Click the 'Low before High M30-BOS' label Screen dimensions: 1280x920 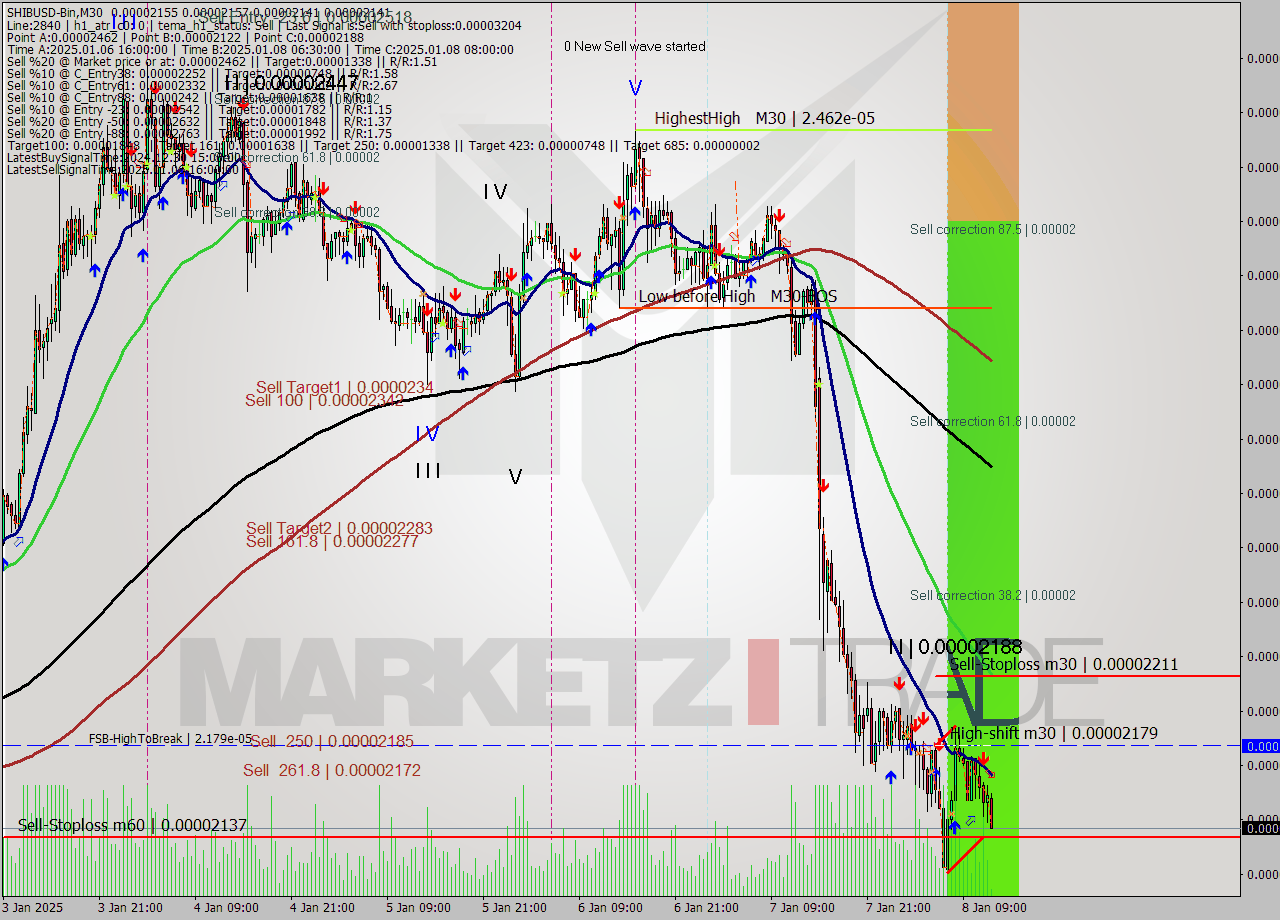[738, 296]
